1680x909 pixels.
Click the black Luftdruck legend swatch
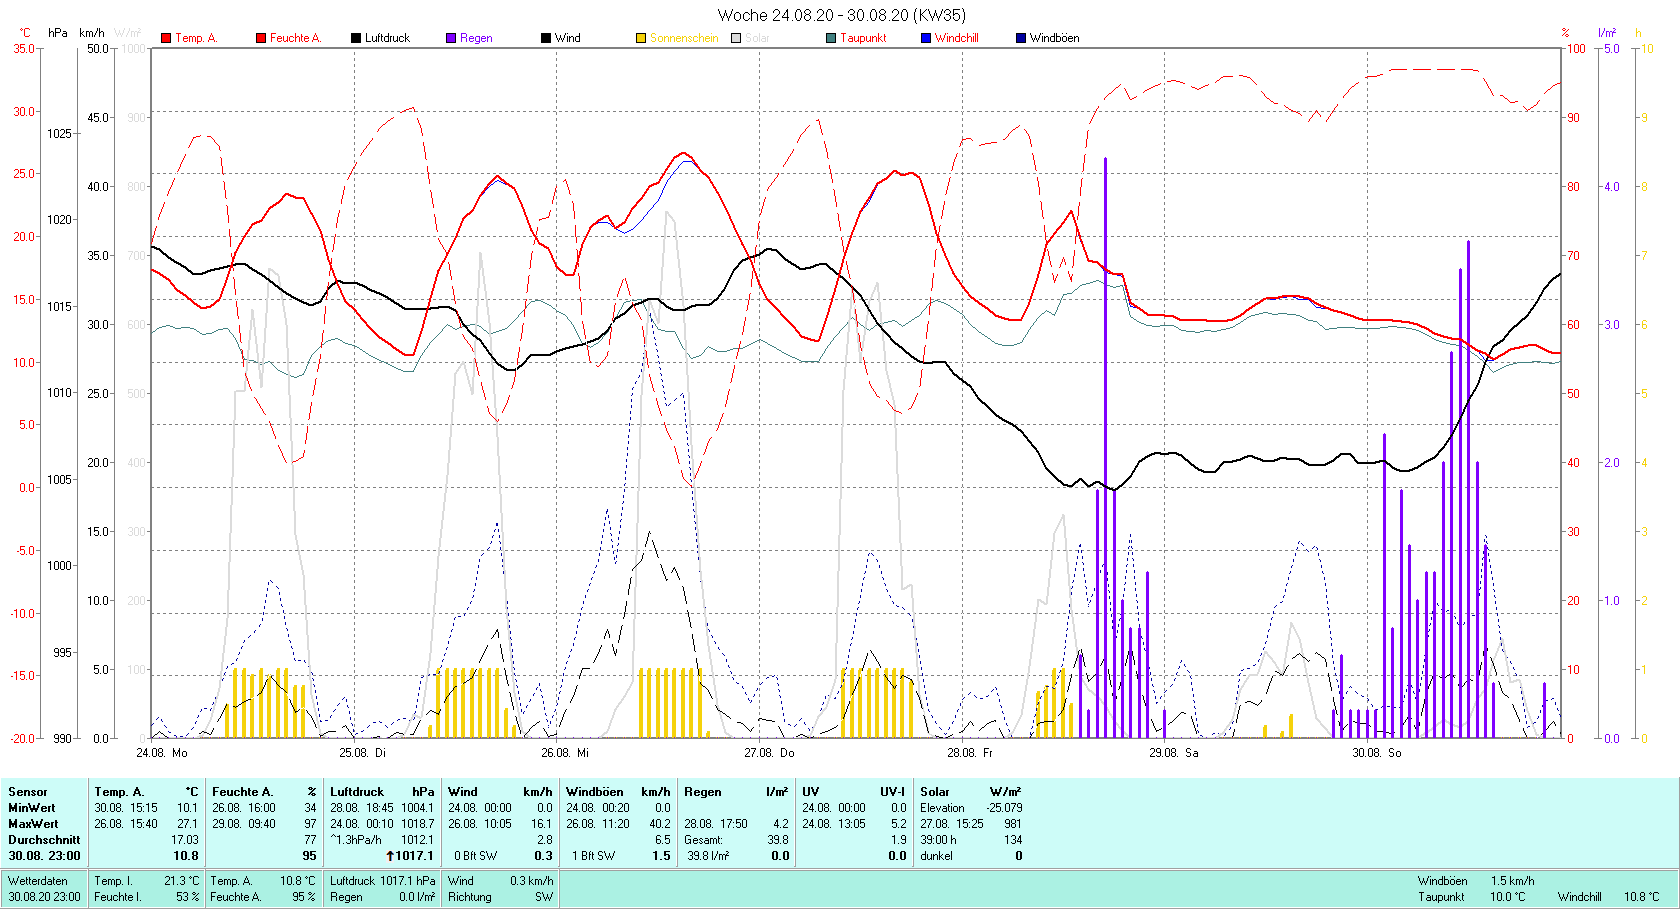pyautogui.click(x=356, y=38)
